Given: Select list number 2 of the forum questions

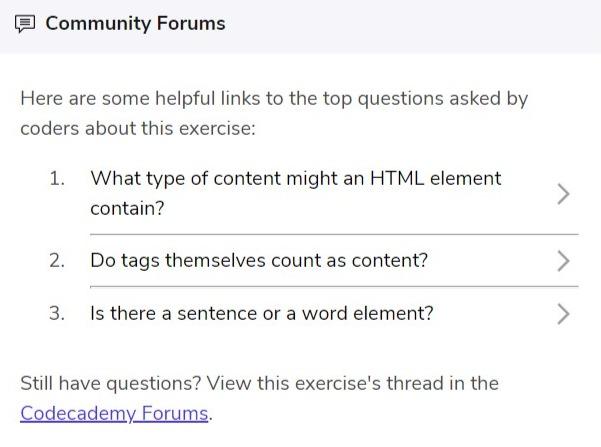Looking at the screenshot, I should point(57,261).
